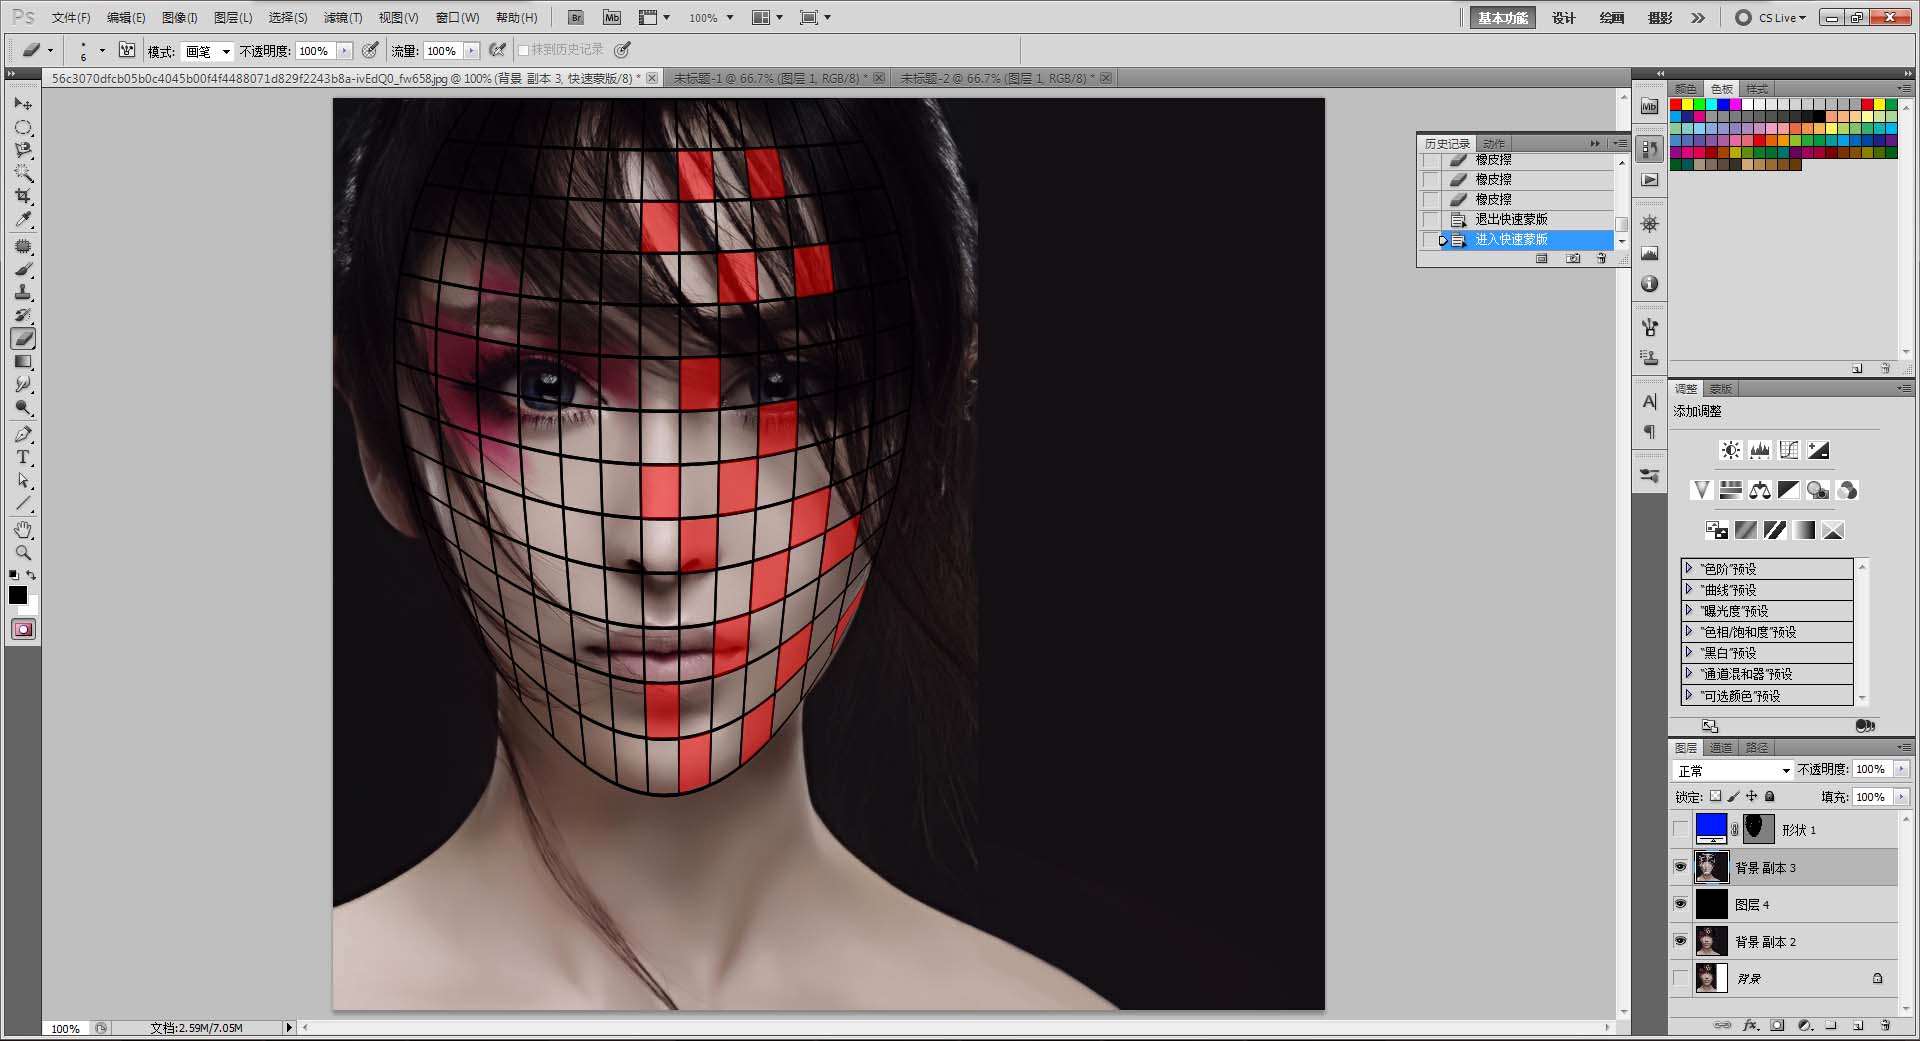The width and height of the screenshot is (1920, 1041).
Task: Show the 形状 1 layer
Action: (1680, 829)
